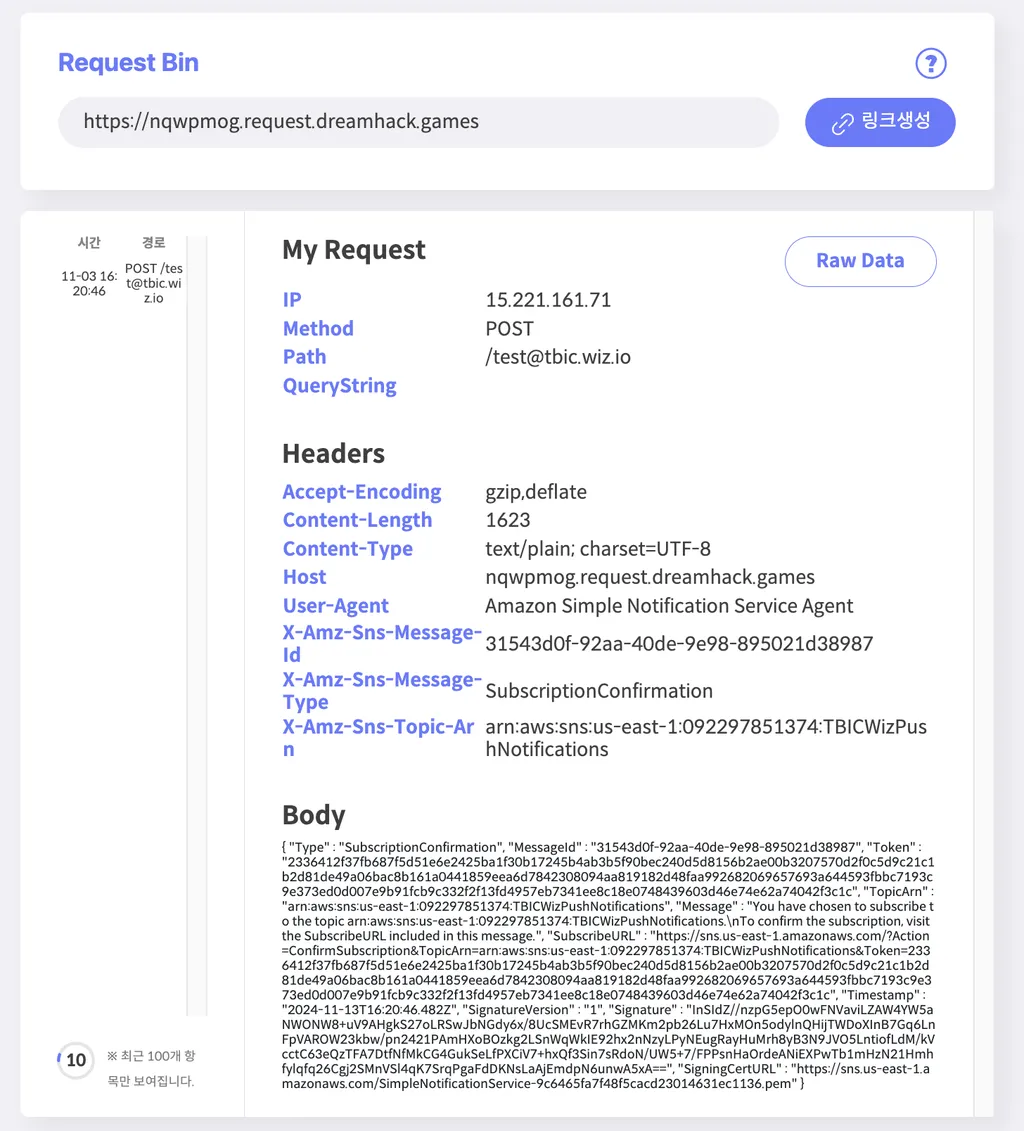The image size is (1024, 1131).
Task: Open the help question mark icon
Action: tap(931, 63)
